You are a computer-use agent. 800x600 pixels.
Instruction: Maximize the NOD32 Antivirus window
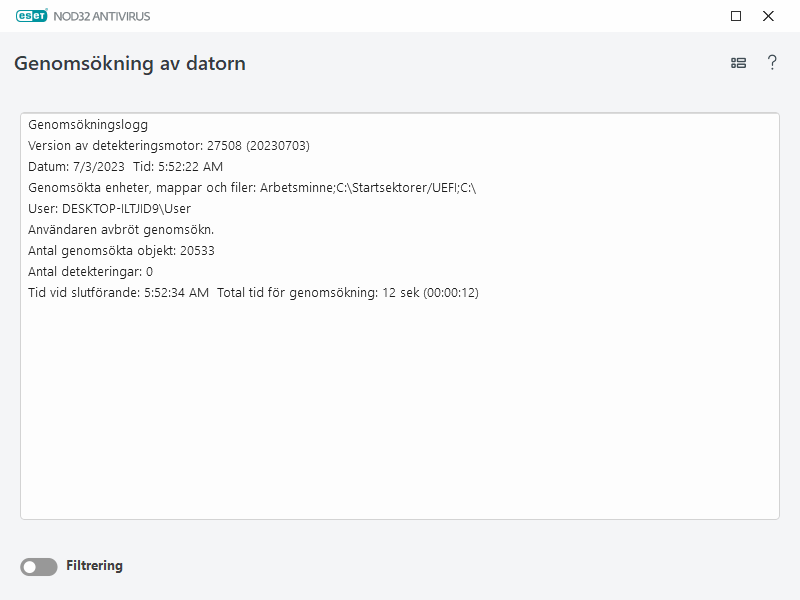pos(737,16)
